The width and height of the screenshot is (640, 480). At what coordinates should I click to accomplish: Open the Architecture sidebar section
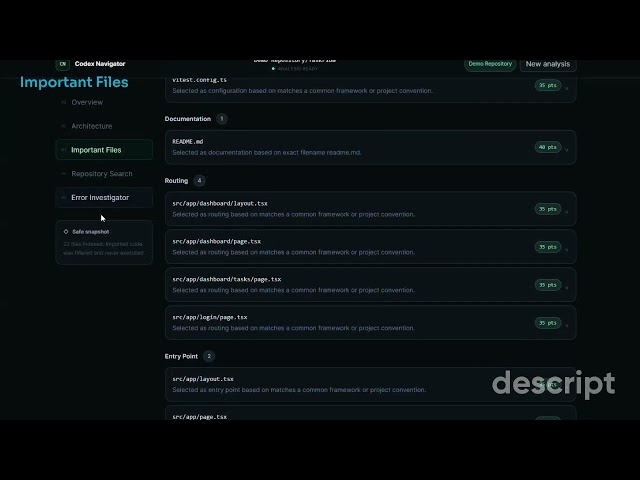click(91, 126)
